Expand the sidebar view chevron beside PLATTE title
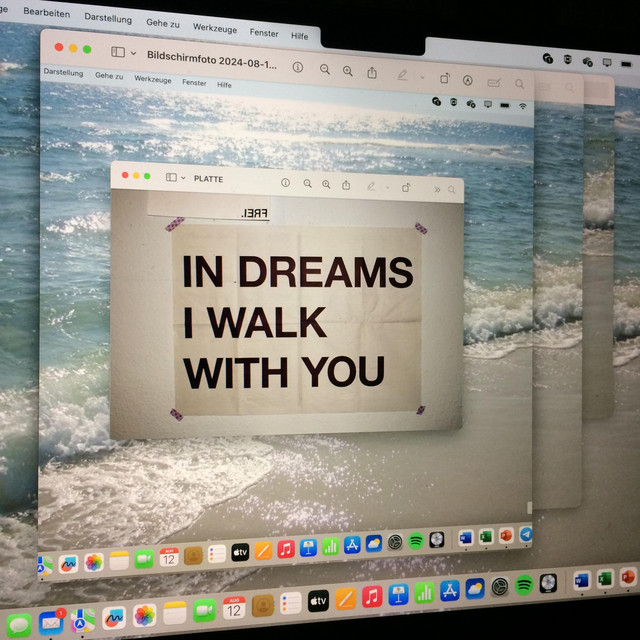The height and width of the screenshot is (640, 640). pyautogui.click(x=183, y=178)
